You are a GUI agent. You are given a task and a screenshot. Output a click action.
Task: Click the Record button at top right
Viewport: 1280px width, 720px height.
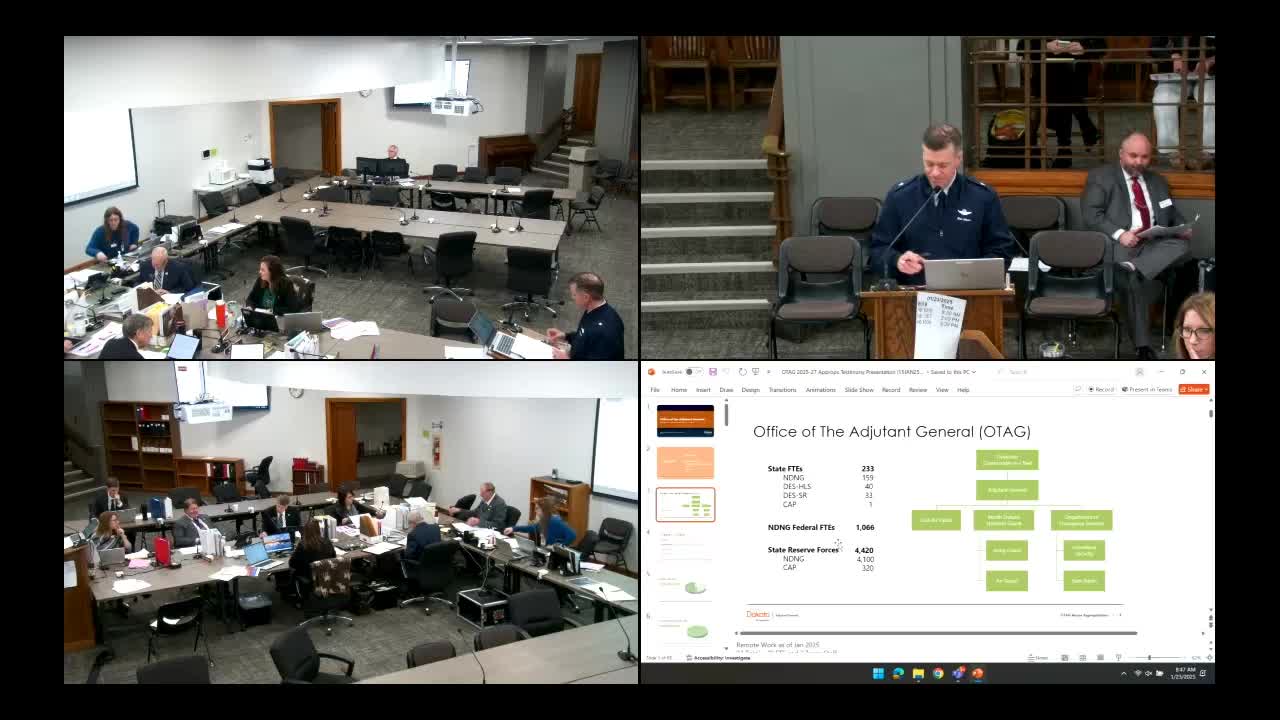(1101, 389)
